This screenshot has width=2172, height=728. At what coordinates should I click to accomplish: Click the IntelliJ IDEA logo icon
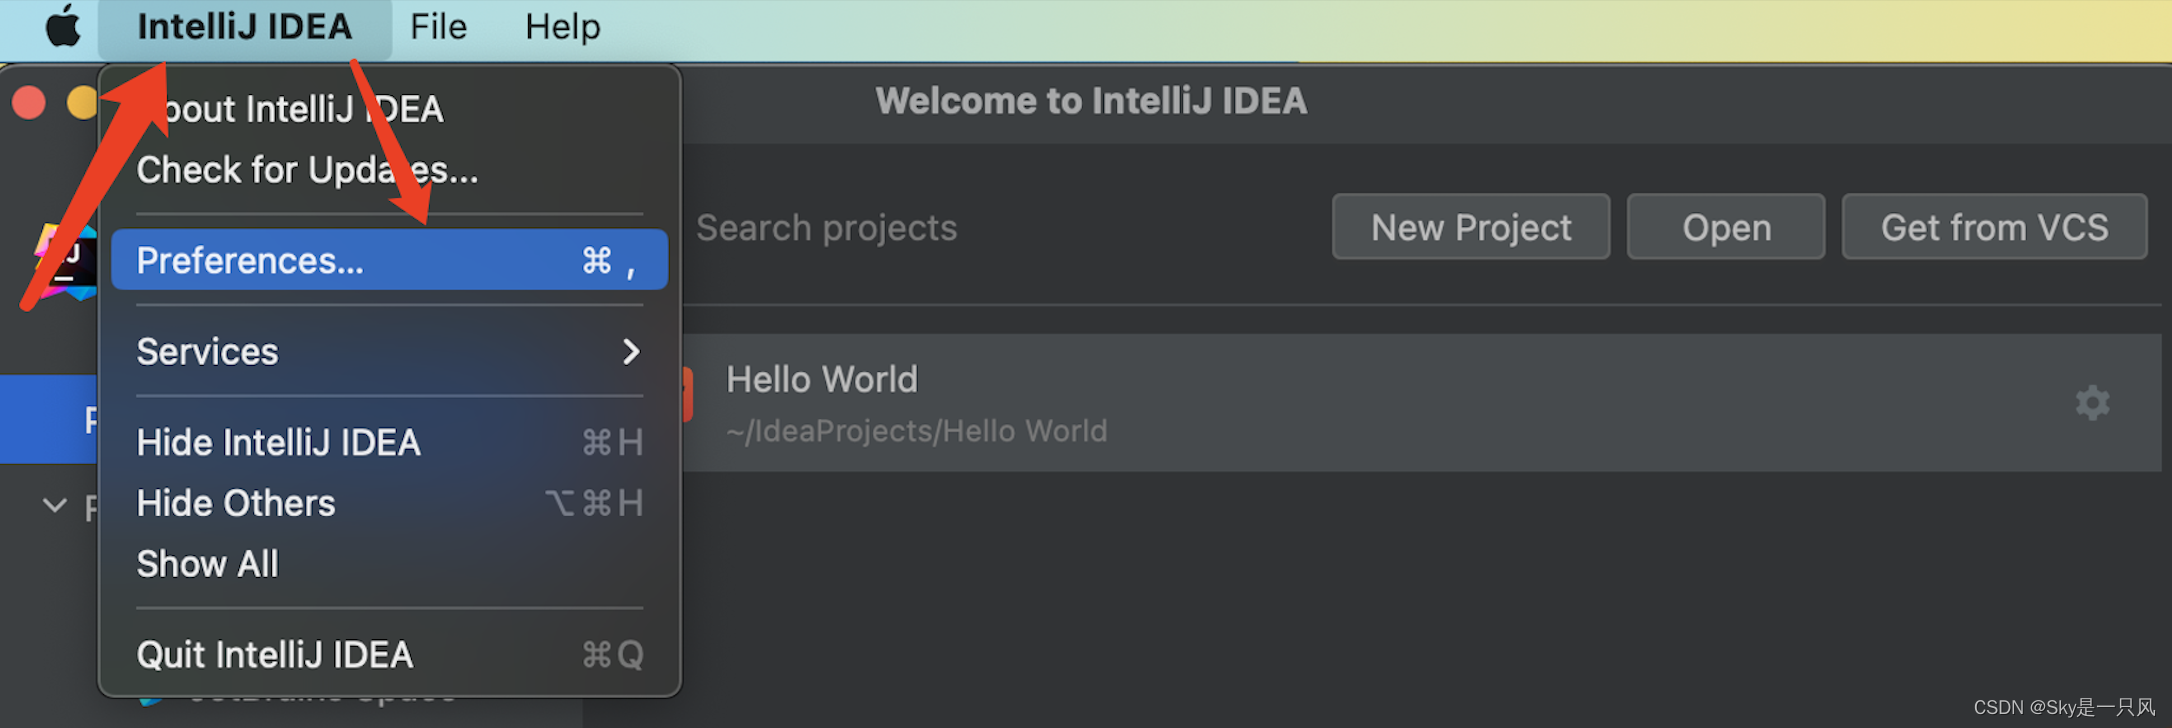66,262
